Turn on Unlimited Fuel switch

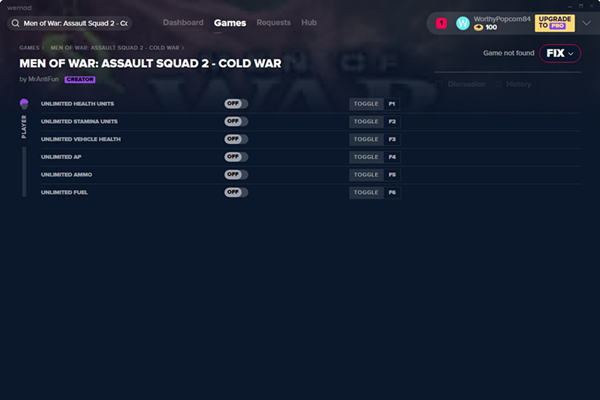tap(236, 192)
